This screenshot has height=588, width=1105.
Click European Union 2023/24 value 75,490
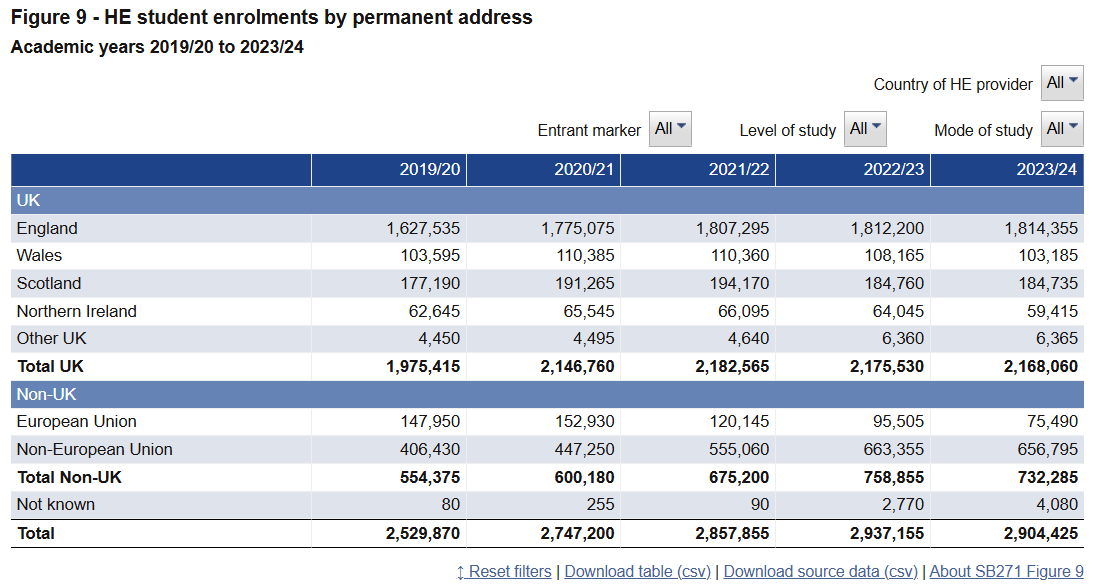1053,422
